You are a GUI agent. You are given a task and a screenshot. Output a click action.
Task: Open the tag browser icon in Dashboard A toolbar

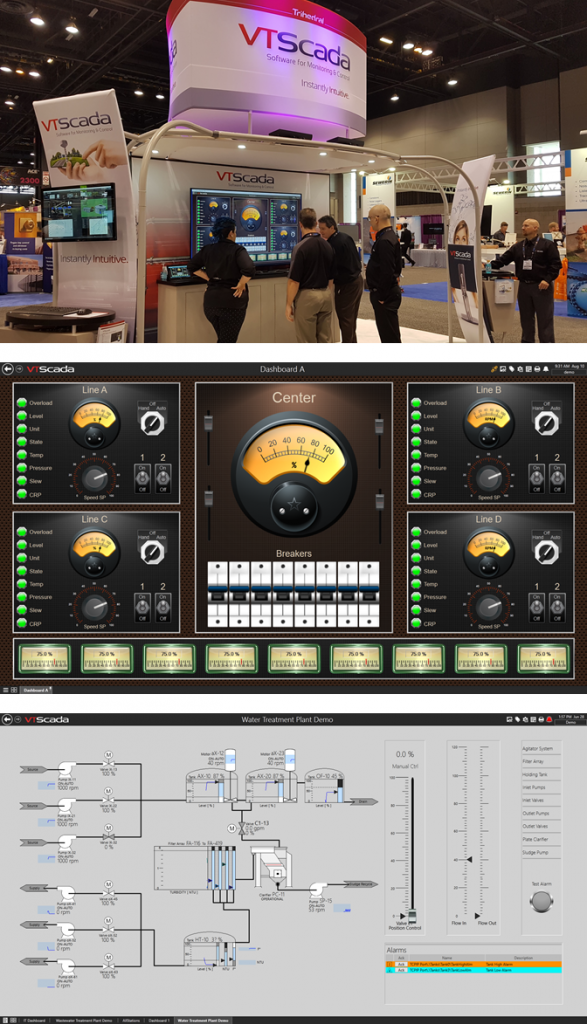click(x=511, y=369)
